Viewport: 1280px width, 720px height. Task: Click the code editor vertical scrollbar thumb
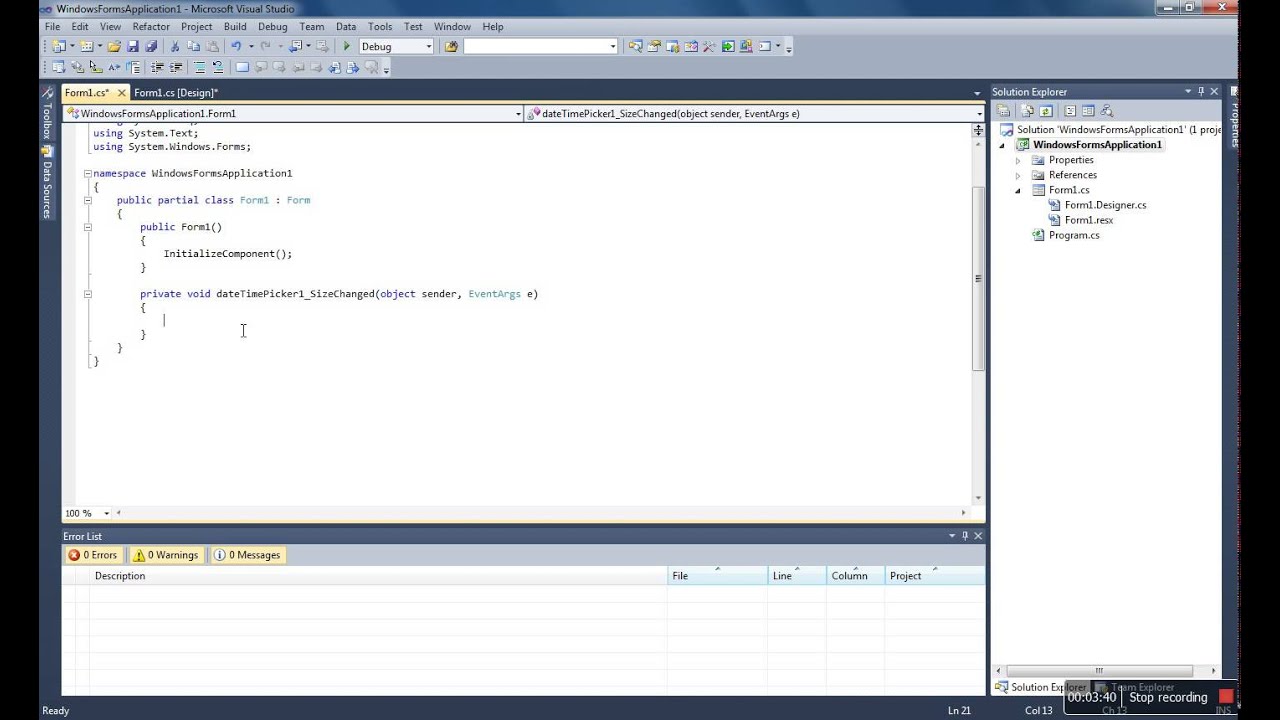(x=979, y=277)
